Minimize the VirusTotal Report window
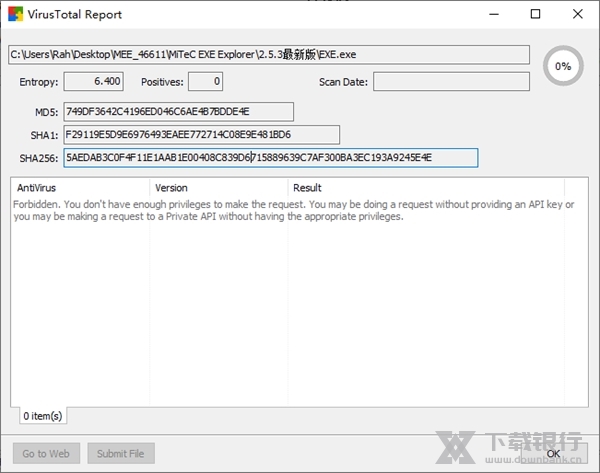 point(491,14)
